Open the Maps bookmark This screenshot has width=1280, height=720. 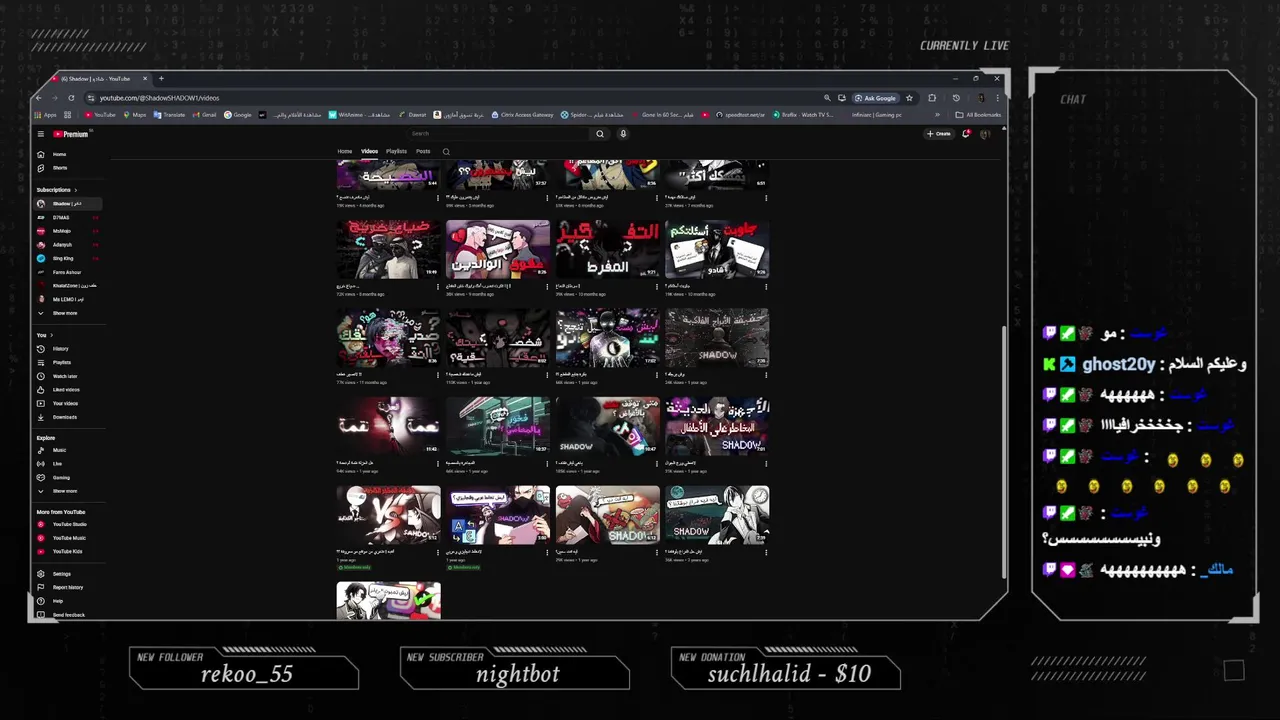[134, 115]
